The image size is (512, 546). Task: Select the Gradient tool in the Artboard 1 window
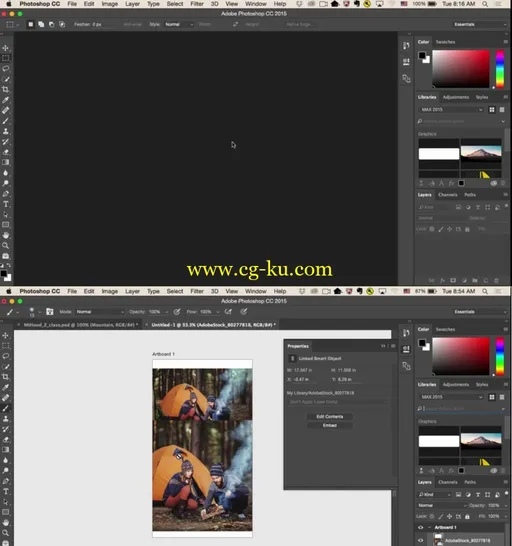[x=6, y=450]
